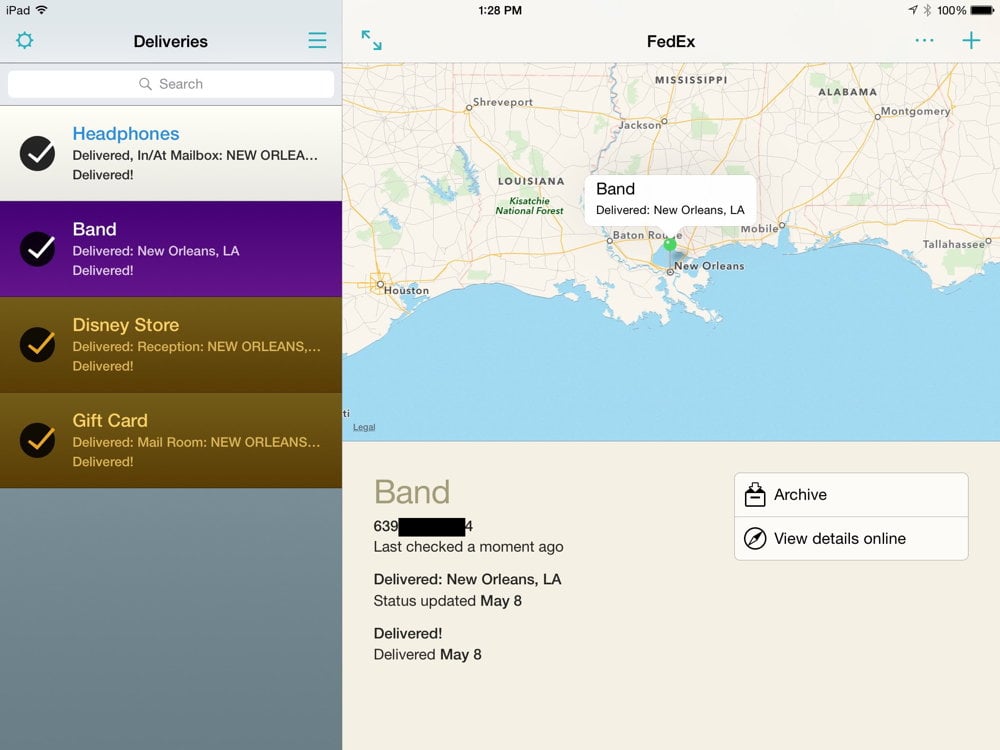Tap the Gift Card delivered checkmark icon
This screenshot has height=750, width=1000.
38,441
